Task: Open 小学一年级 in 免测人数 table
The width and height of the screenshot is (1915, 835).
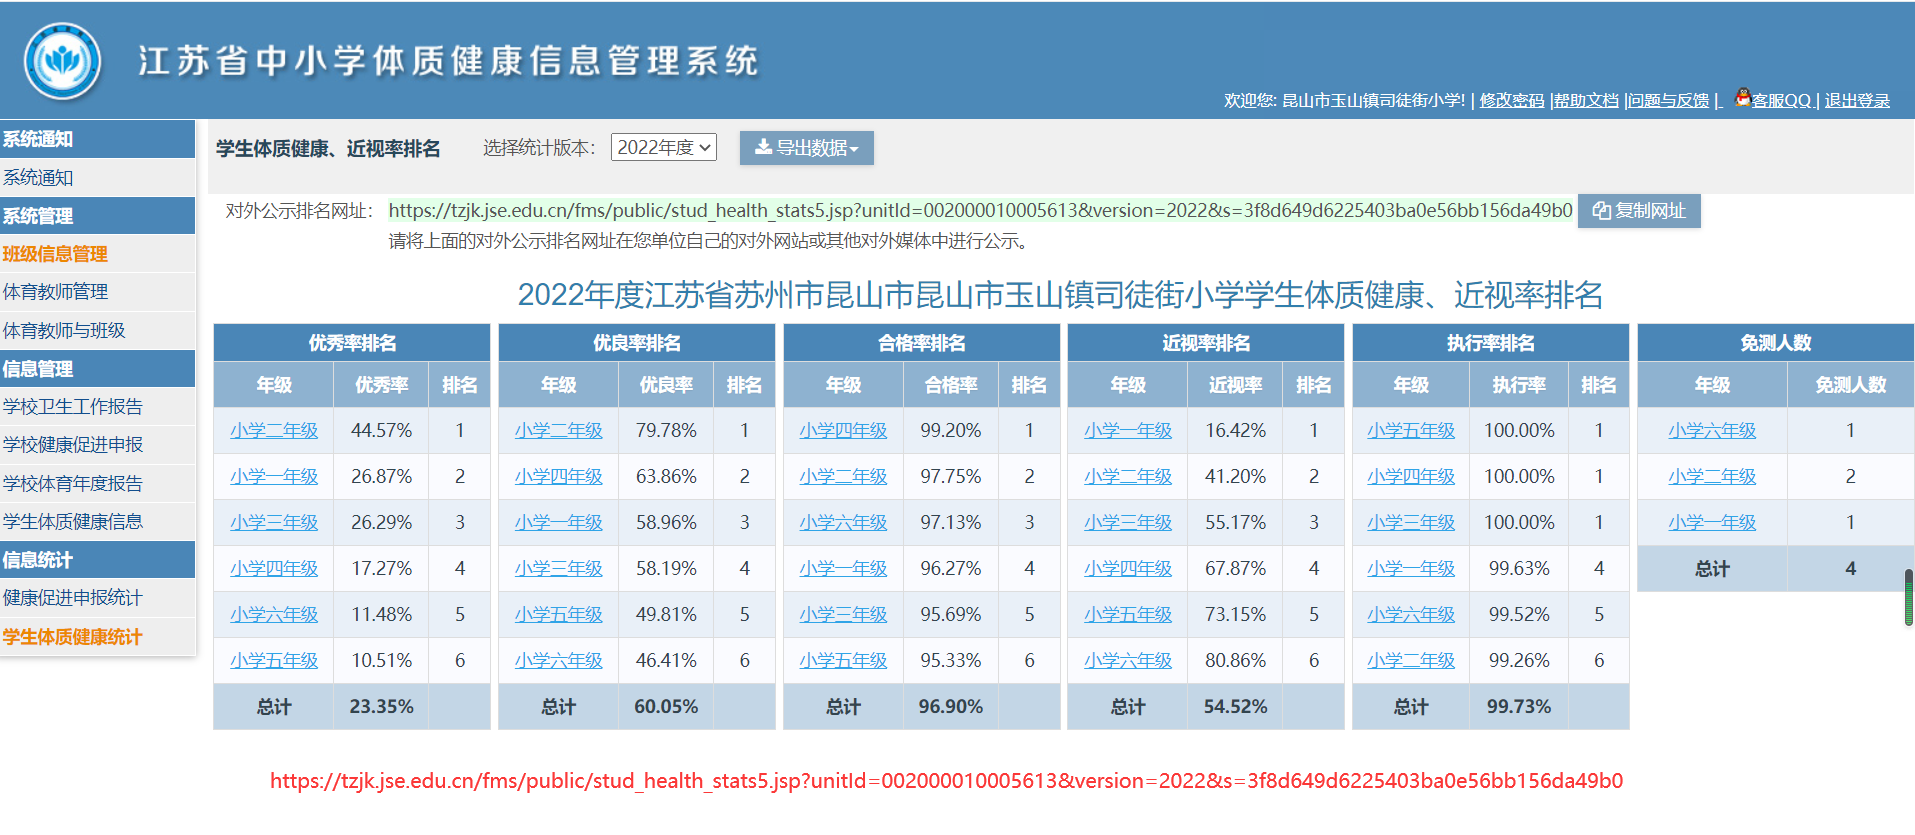Action: 1712,523
